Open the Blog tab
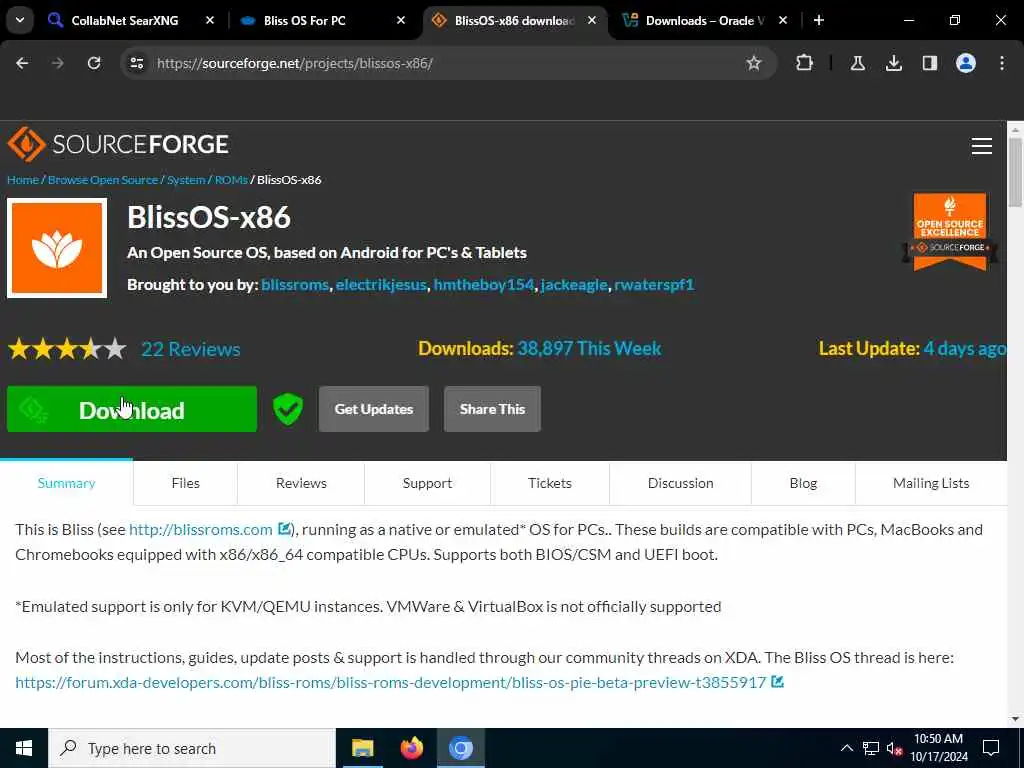The image size is (1024, 768). coord(803,483)
